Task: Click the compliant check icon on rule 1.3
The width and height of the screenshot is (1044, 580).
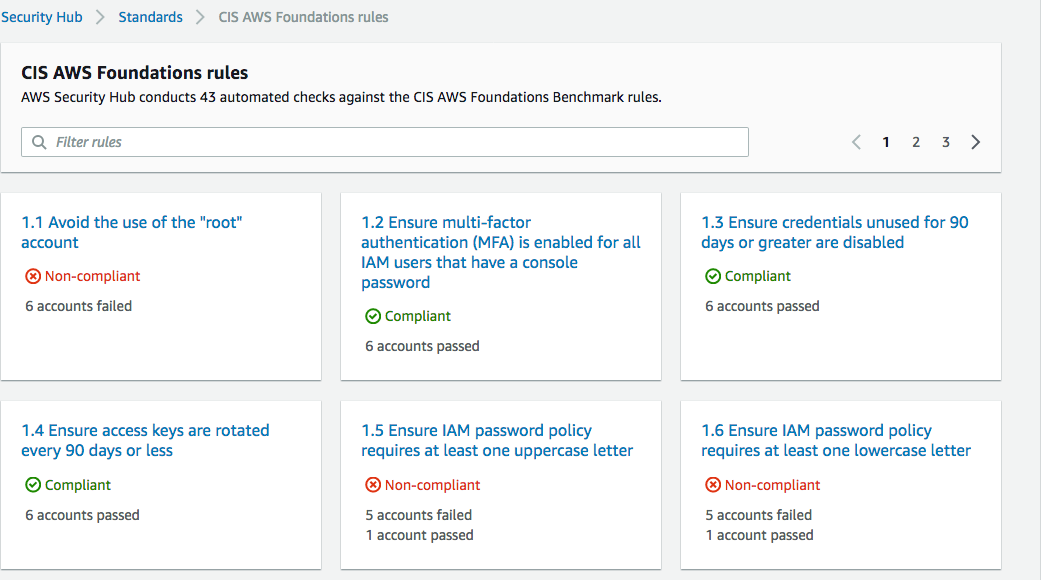Action: pos(712,276)
